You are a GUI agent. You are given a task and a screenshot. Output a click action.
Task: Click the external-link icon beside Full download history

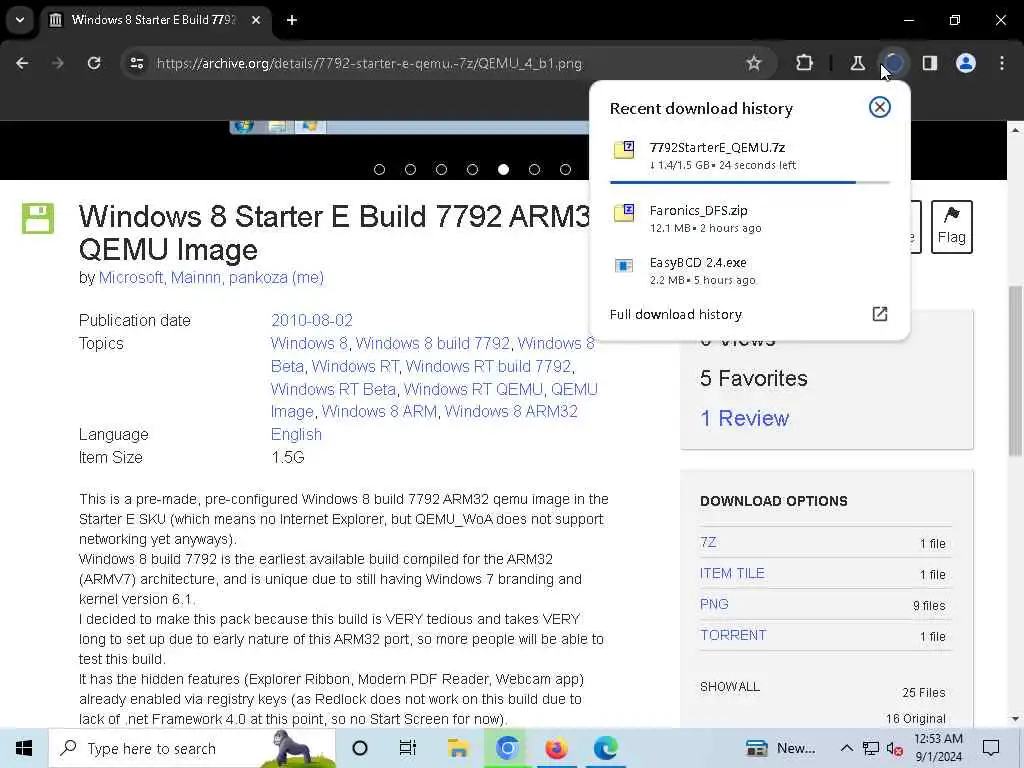(x=880, y=314)
